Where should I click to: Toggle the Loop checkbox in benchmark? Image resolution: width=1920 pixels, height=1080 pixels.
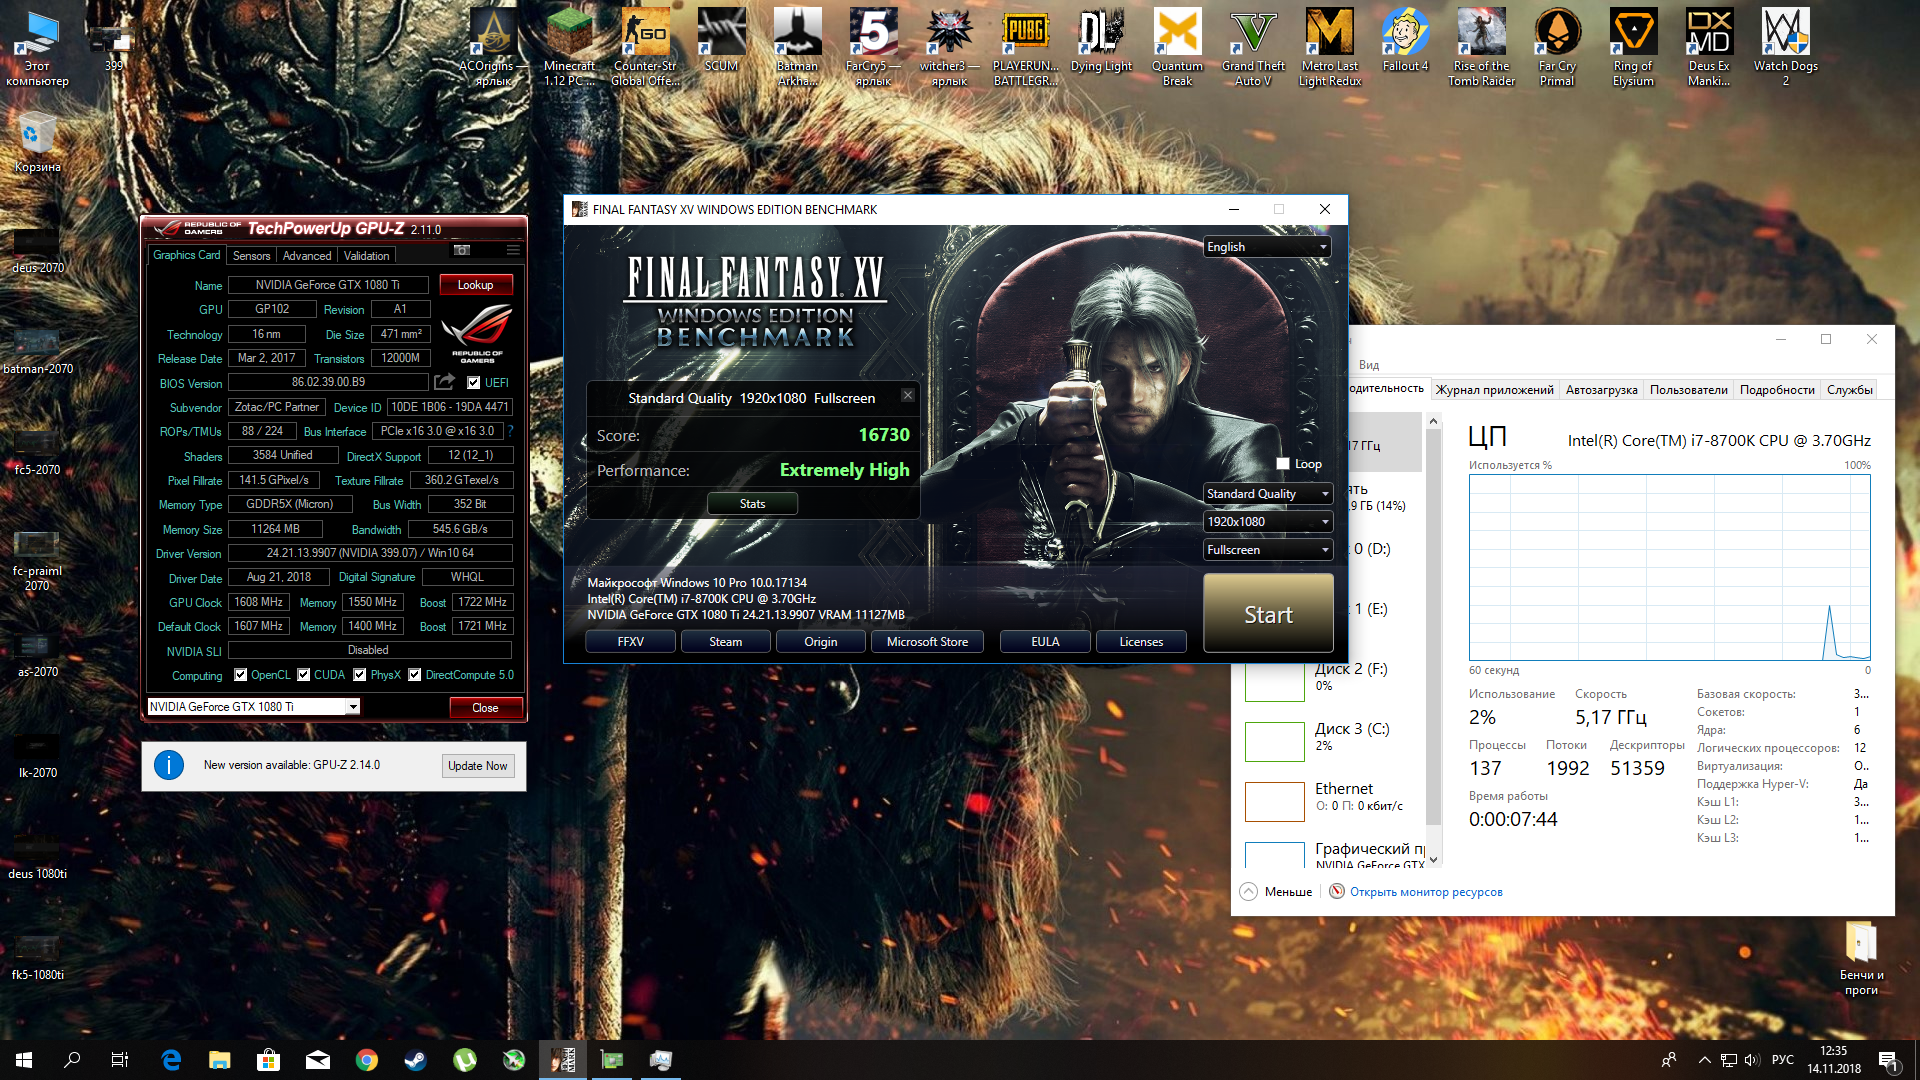click(1283, 464)
